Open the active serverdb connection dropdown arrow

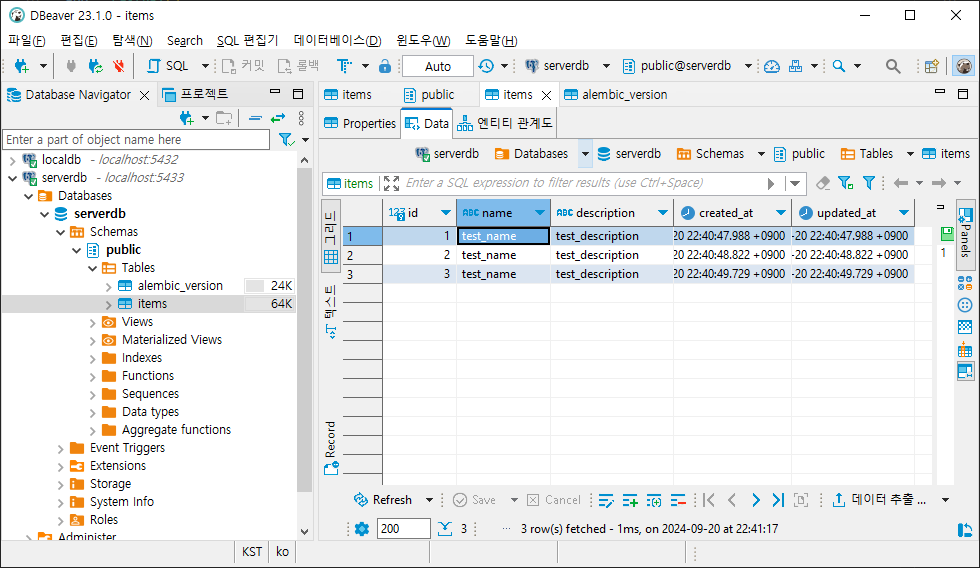click(606, 66)
